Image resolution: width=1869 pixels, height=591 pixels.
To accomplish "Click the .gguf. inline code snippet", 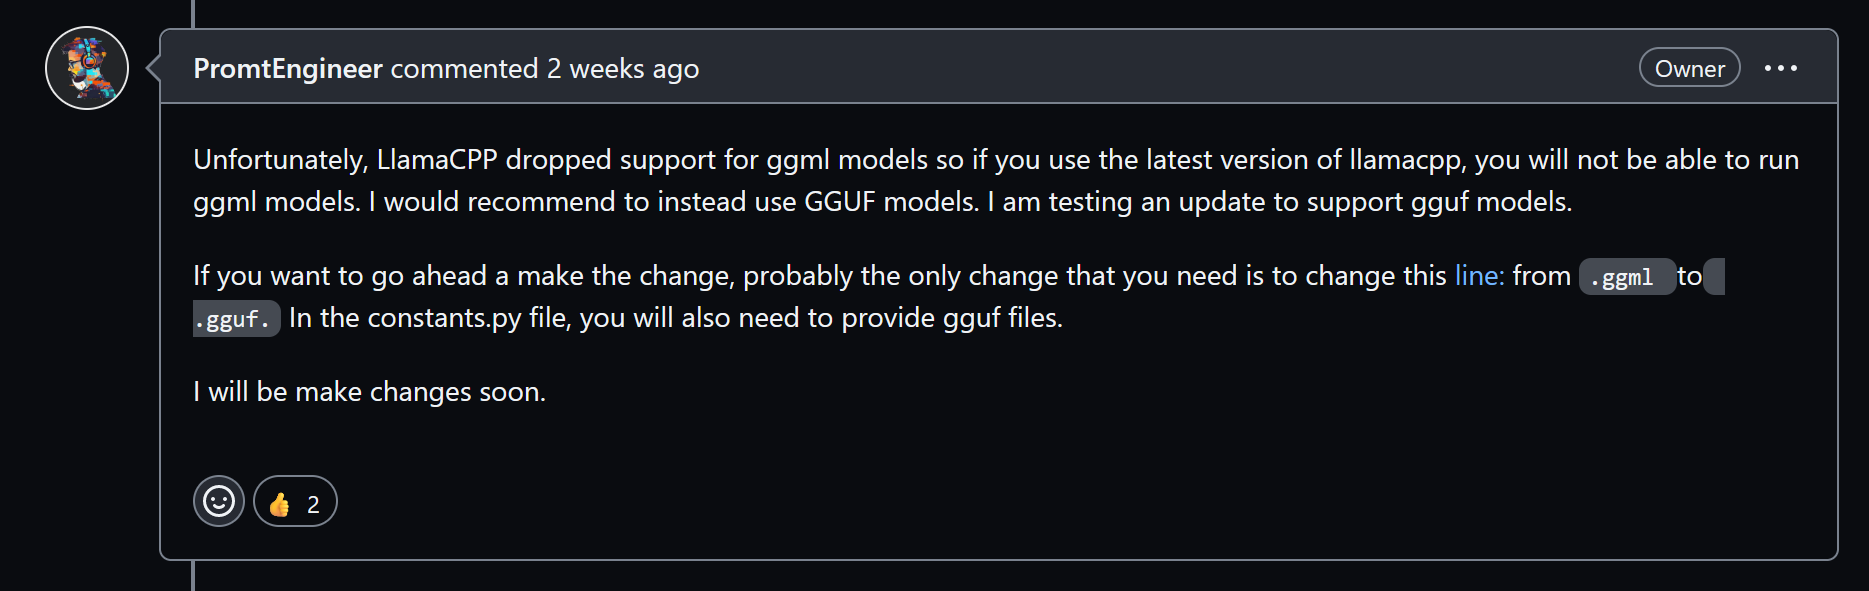I will 234,320.
